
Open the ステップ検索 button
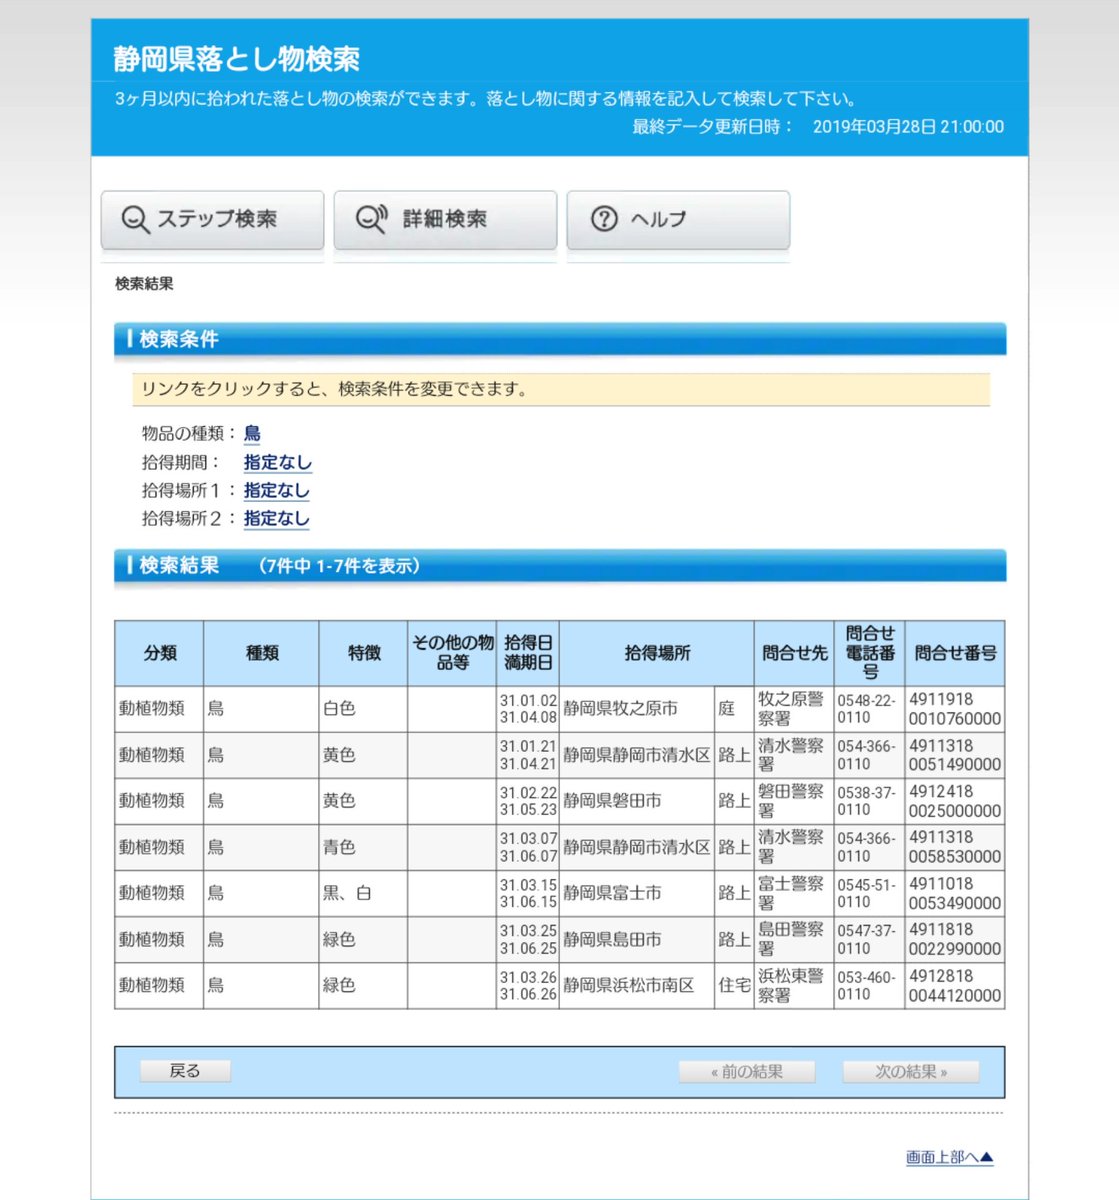click(x=212, y=220)
